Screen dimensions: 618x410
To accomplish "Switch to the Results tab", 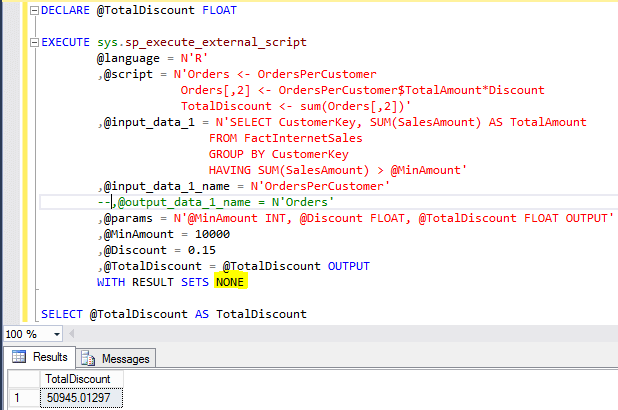I will point(39,357).
